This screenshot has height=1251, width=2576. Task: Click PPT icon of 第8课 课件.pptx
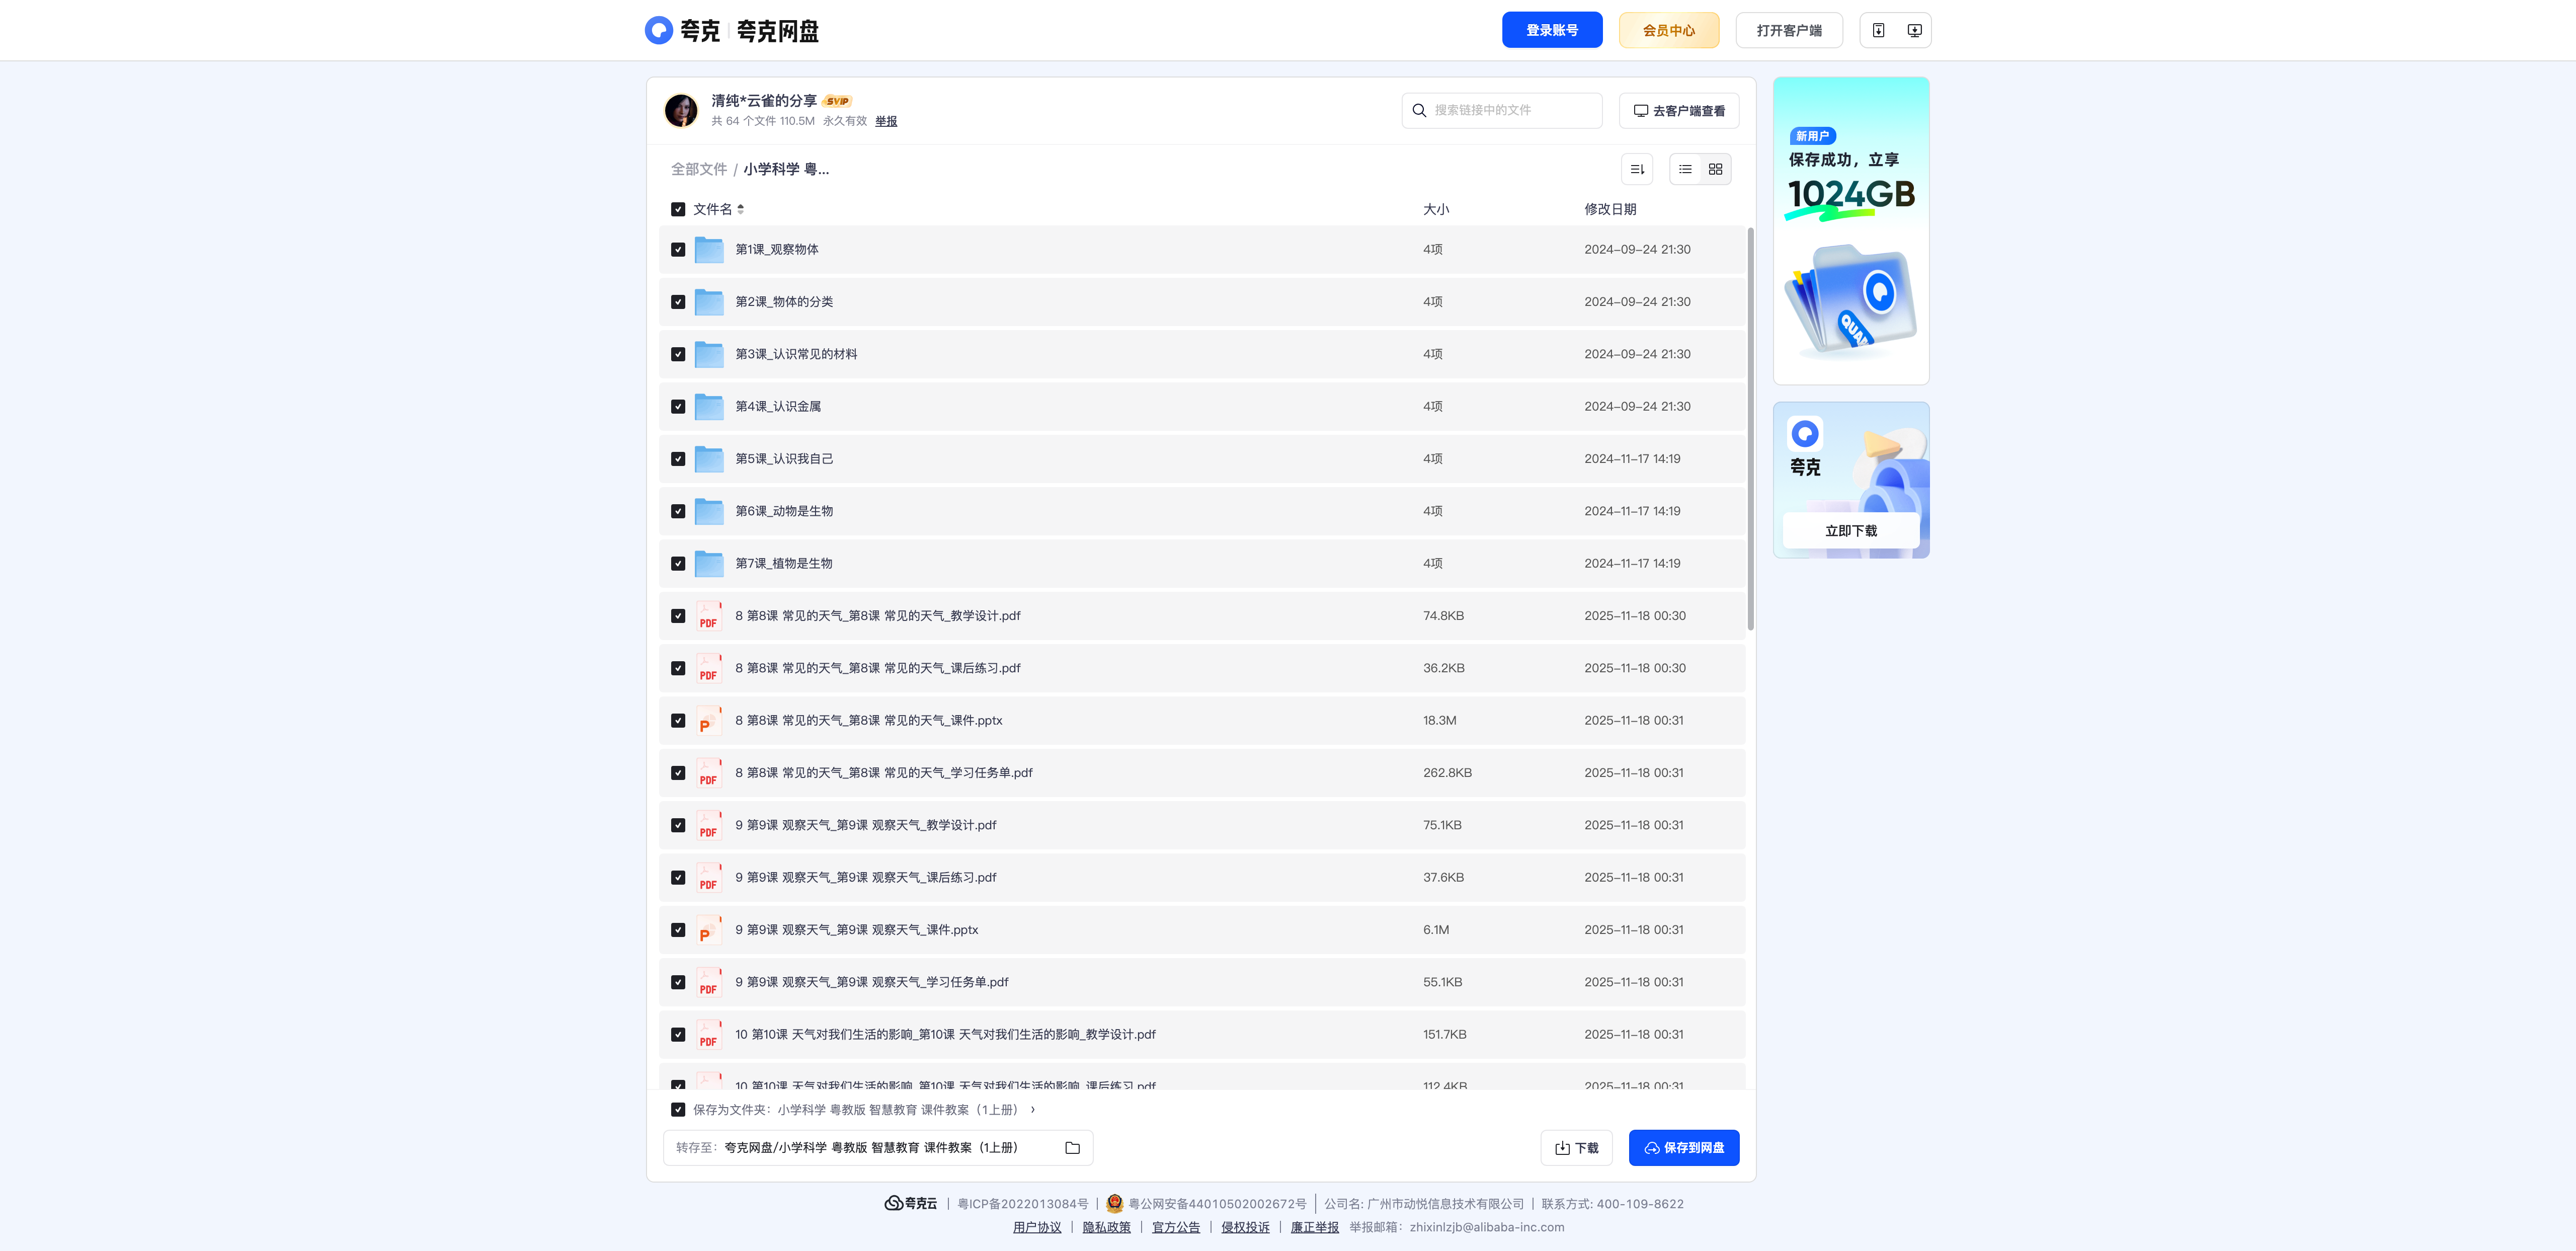pyautogui.click(x=709, y=721)
